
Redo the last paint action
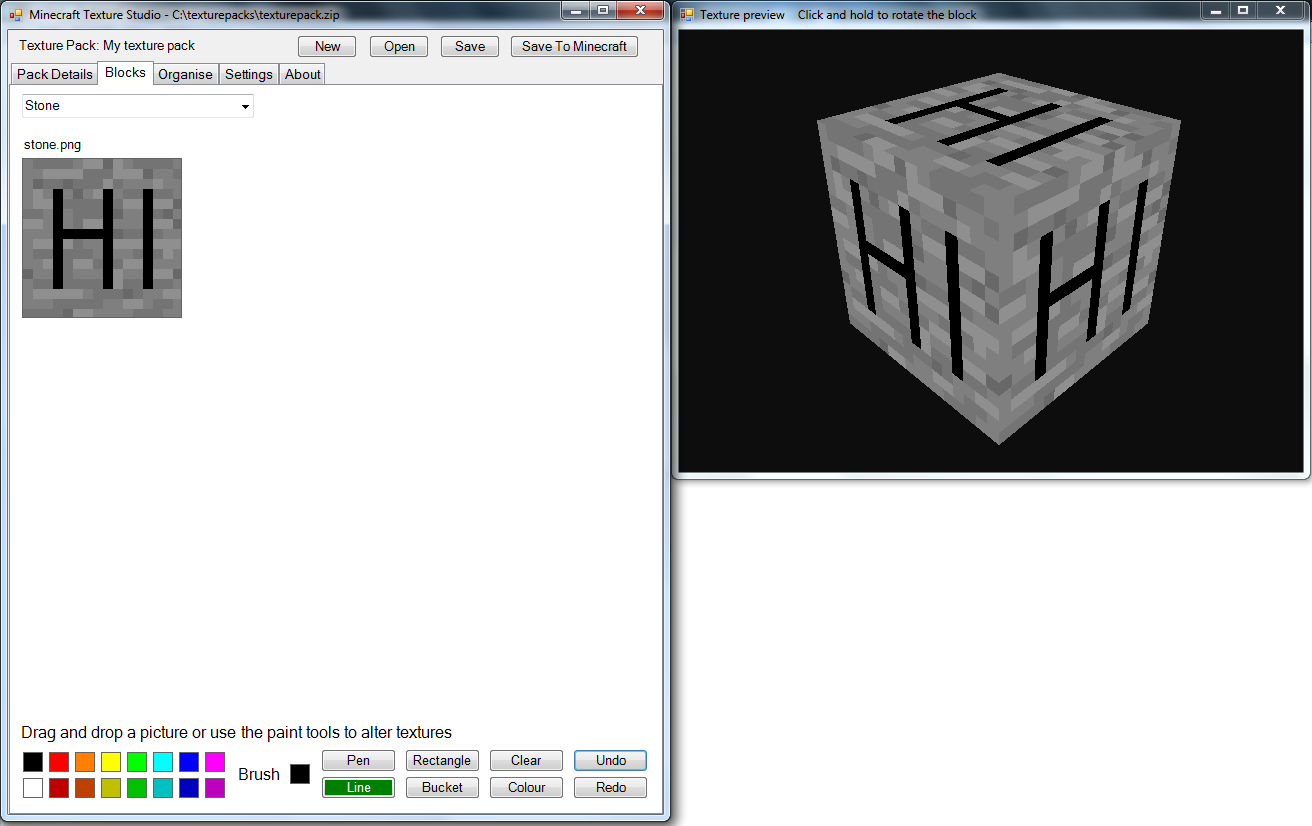pyautogui.click(x=610, y=788)
